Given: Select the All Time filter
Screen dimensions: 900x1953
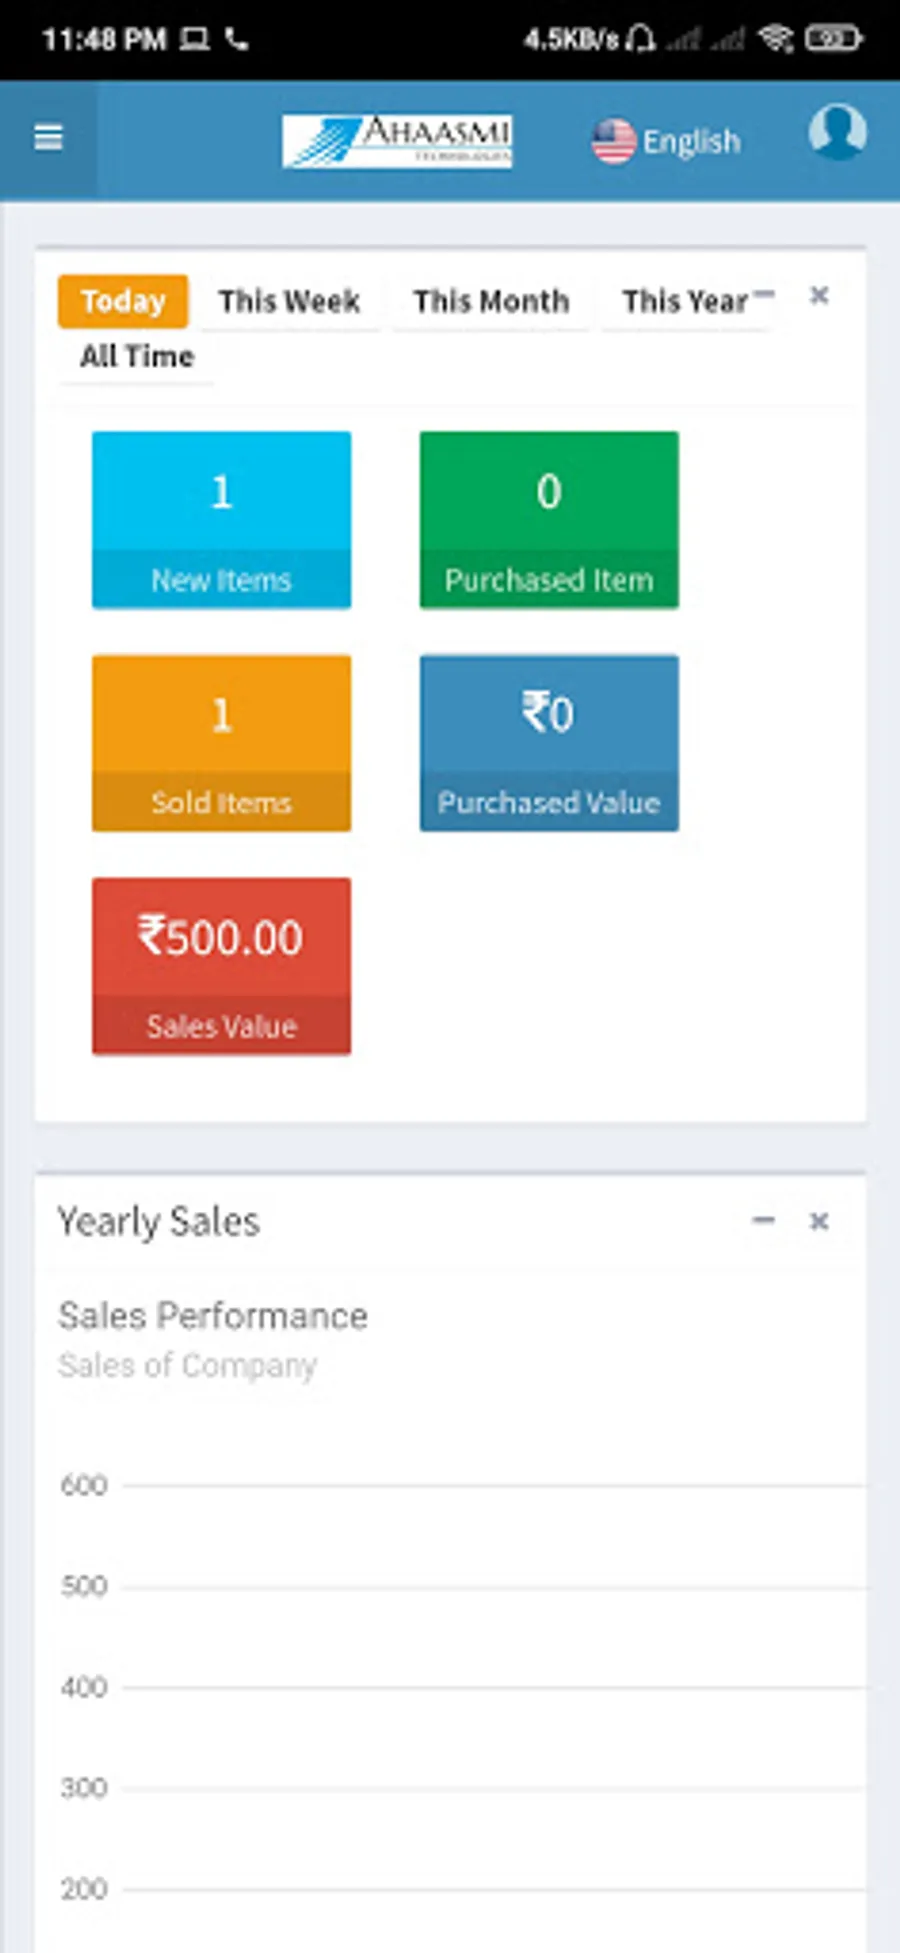Looking at the screenshot, I should (x=137, y=356).
